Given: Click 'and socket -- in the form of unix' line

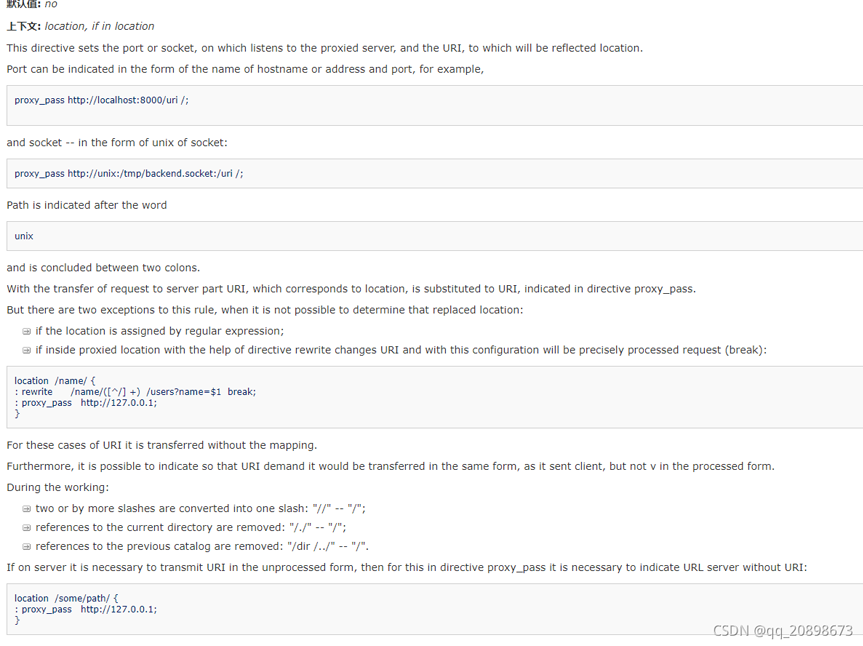Looking at the screenshot, I should (x=117, y=143).
